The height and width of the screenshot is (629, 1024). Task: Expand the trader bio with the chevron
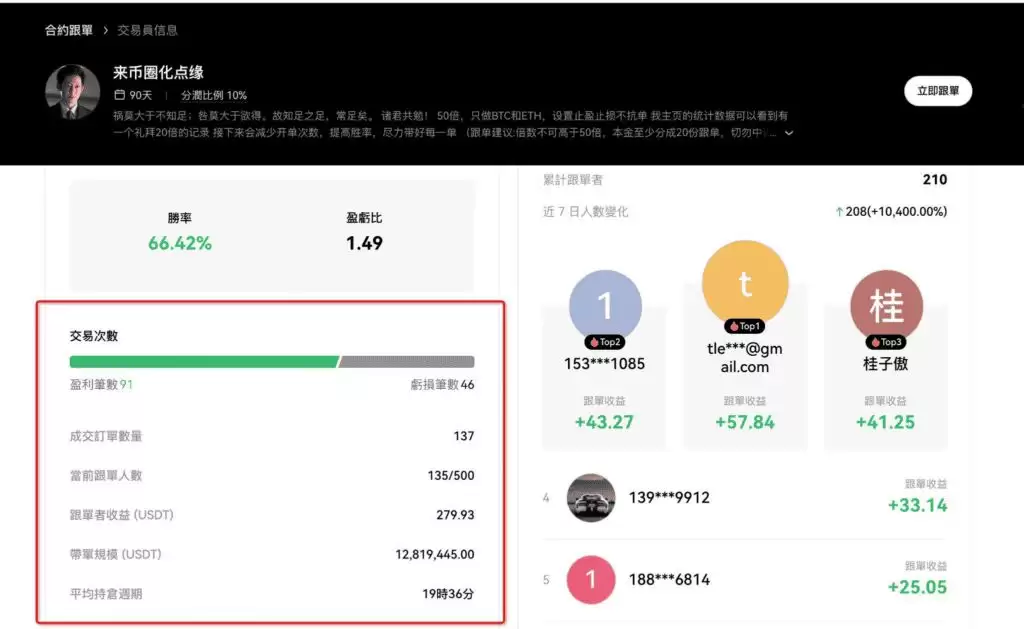789,131
